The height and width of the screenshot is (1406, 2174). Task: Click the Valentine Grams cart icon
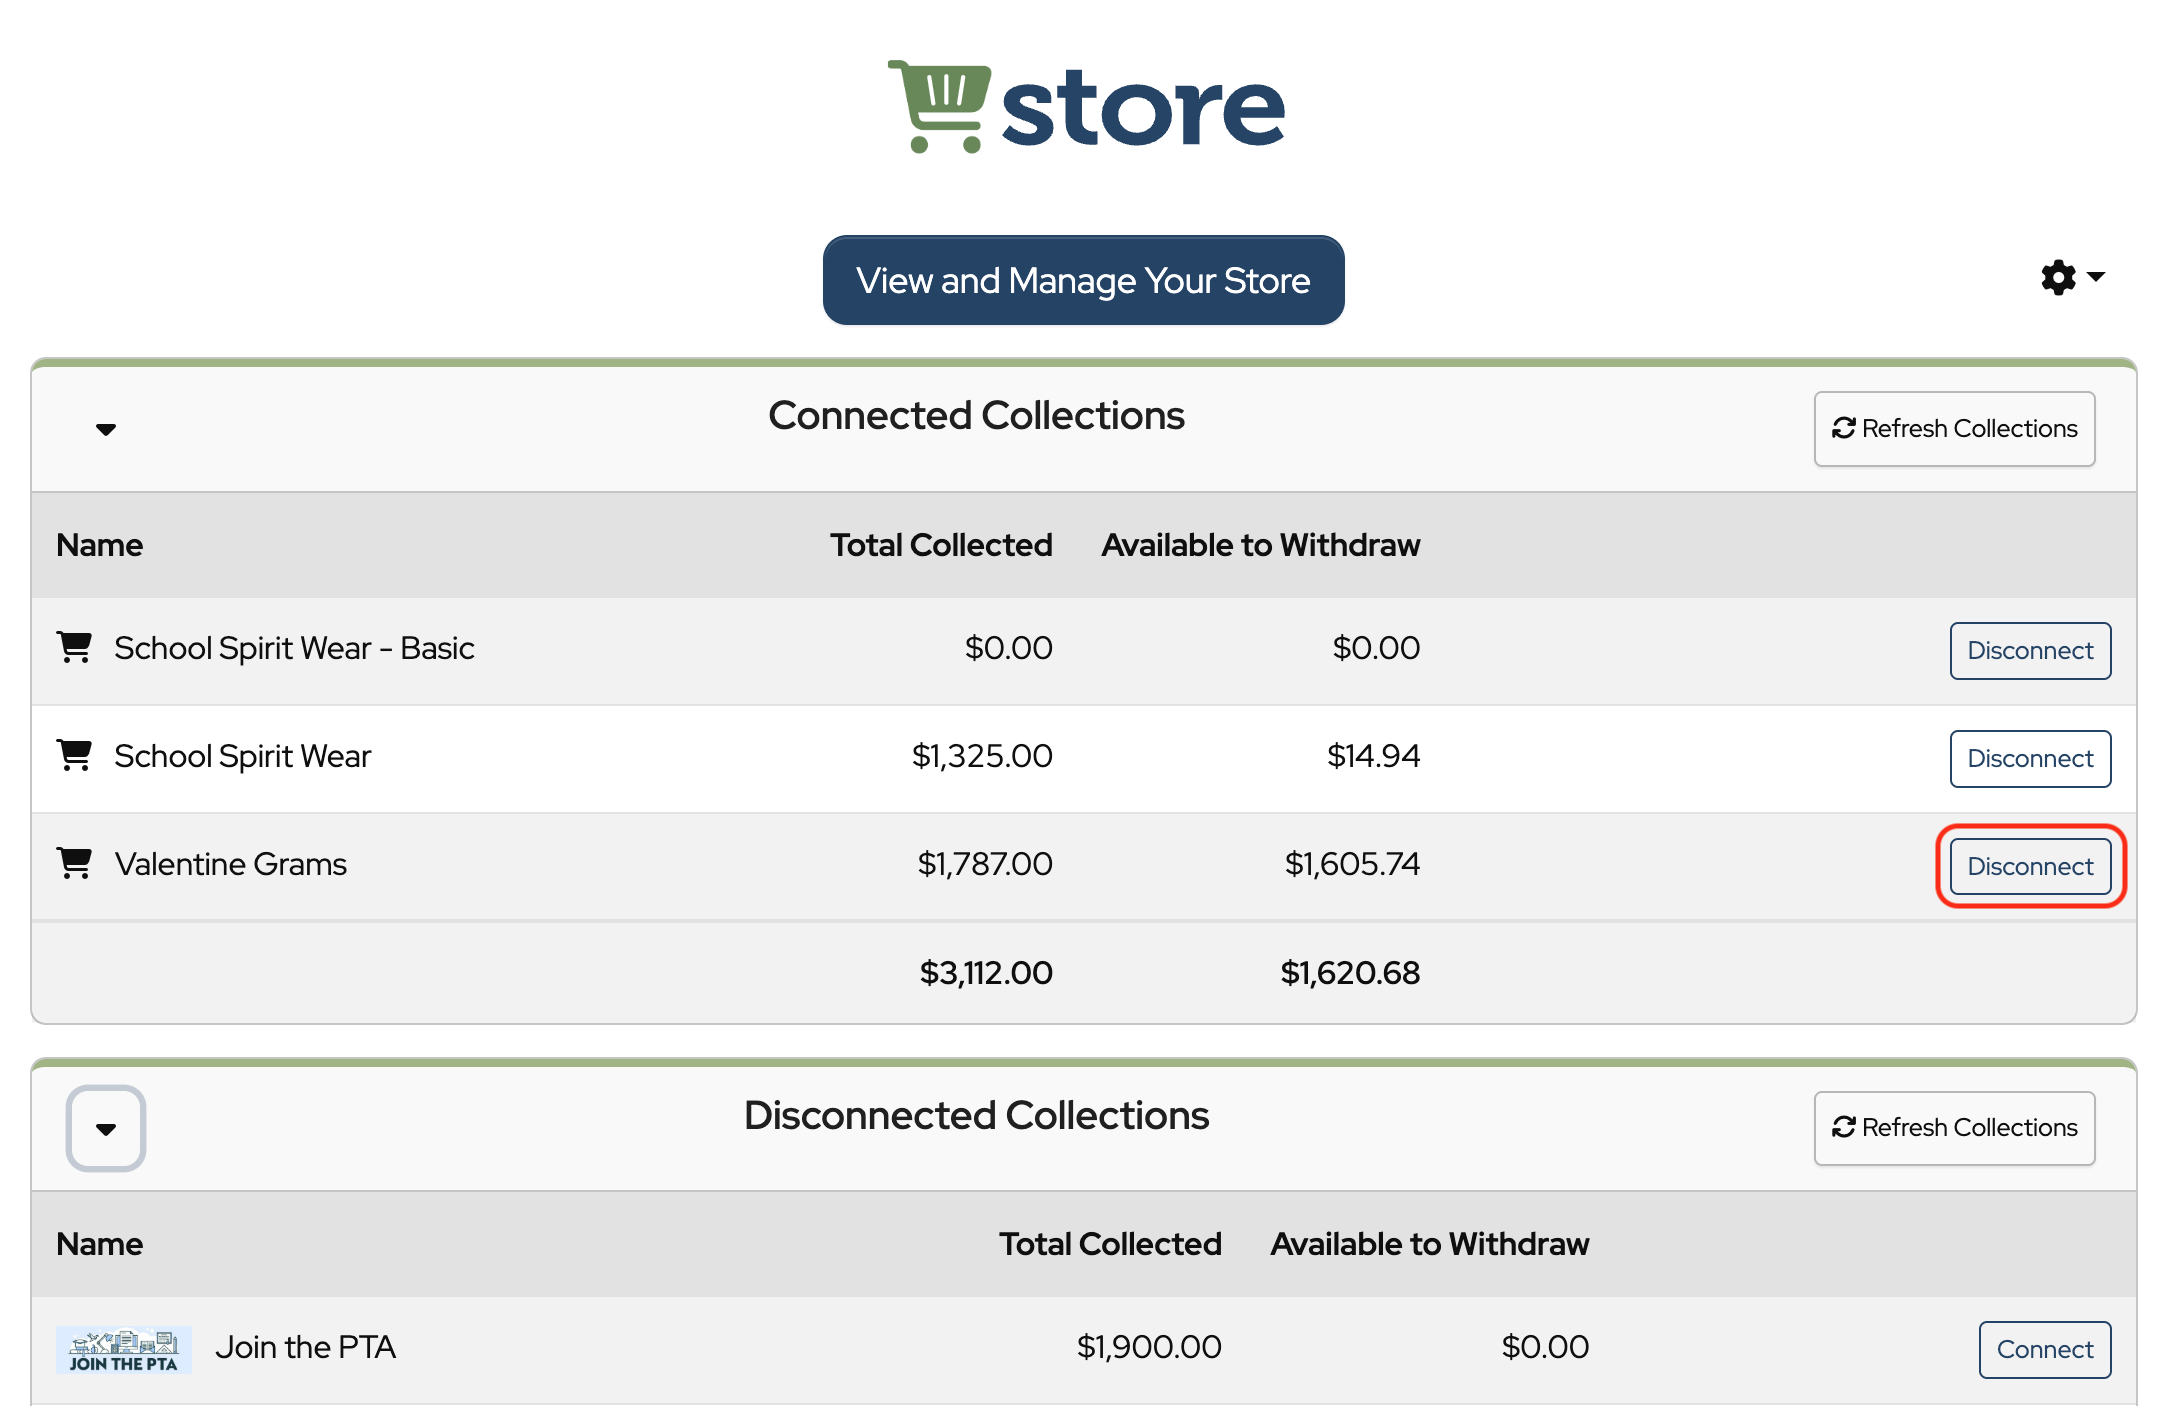click(75, 863)
